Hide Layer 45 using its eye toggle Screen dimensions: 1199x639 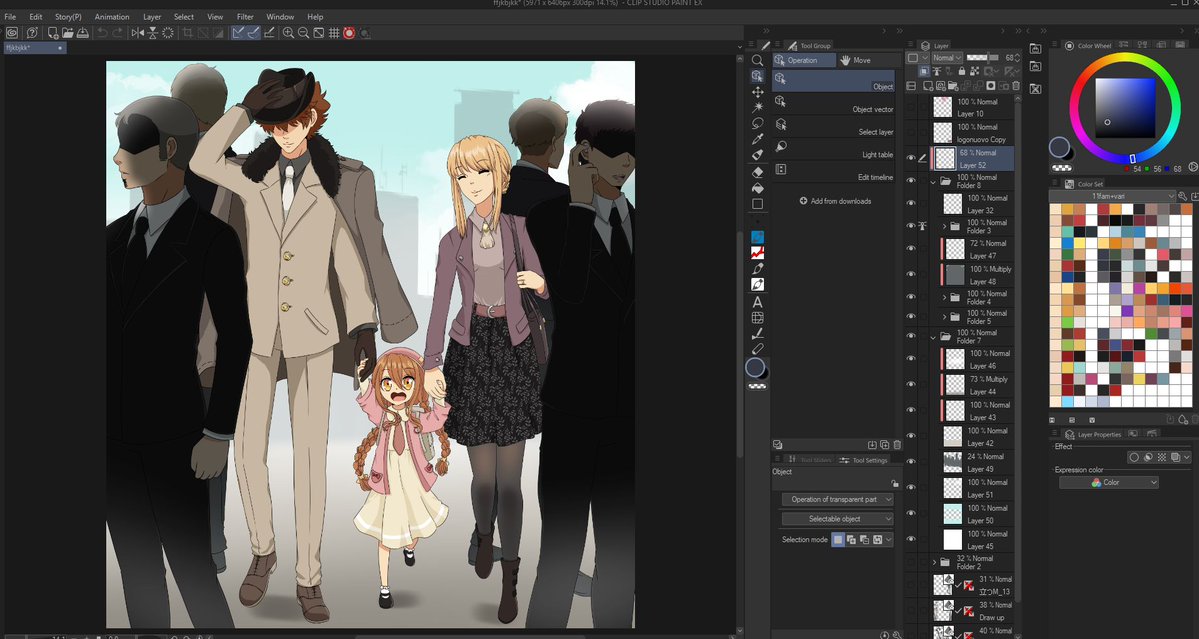pos(911,540)
